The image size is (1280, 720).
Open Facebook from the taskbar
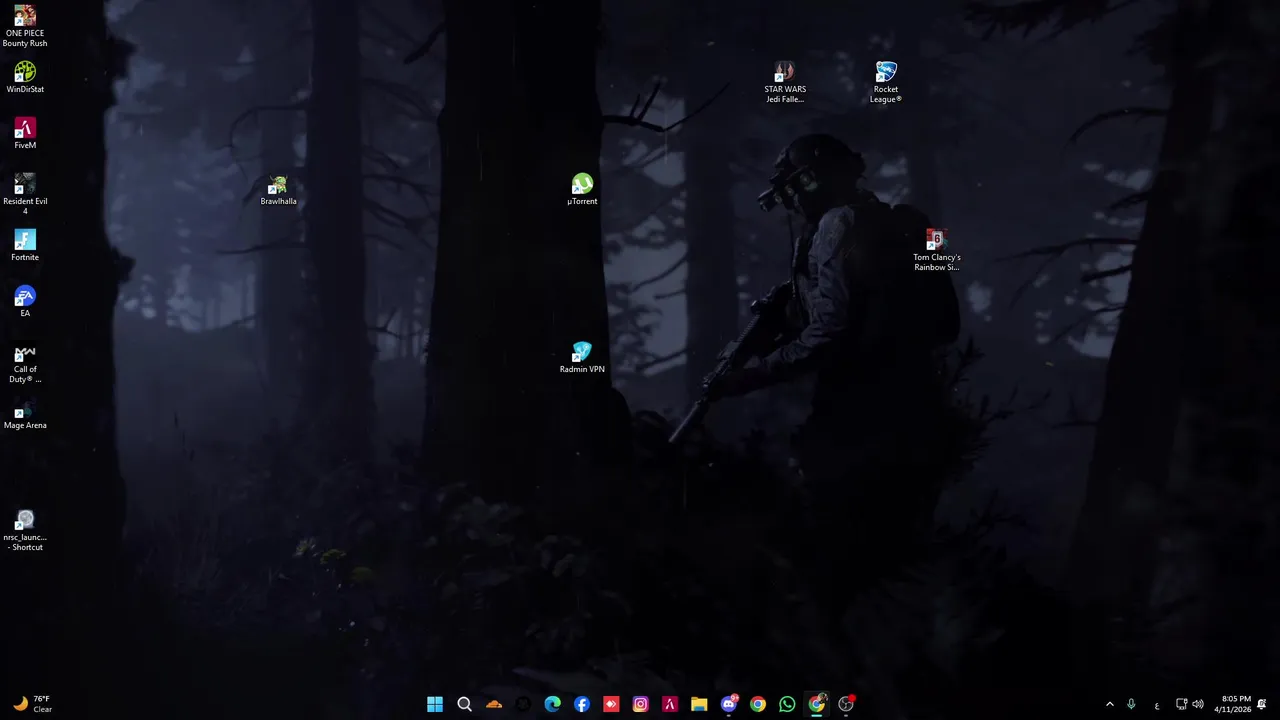point(582,704)
